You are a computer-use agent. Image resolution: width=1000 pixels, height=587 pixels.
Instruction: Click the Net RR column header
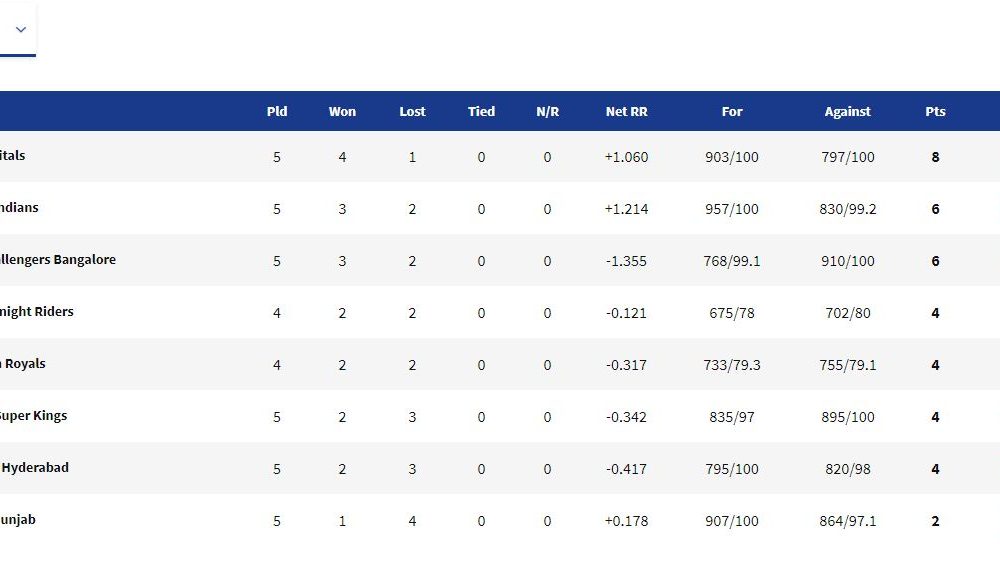pyautogui.click(x=626, y=111)
